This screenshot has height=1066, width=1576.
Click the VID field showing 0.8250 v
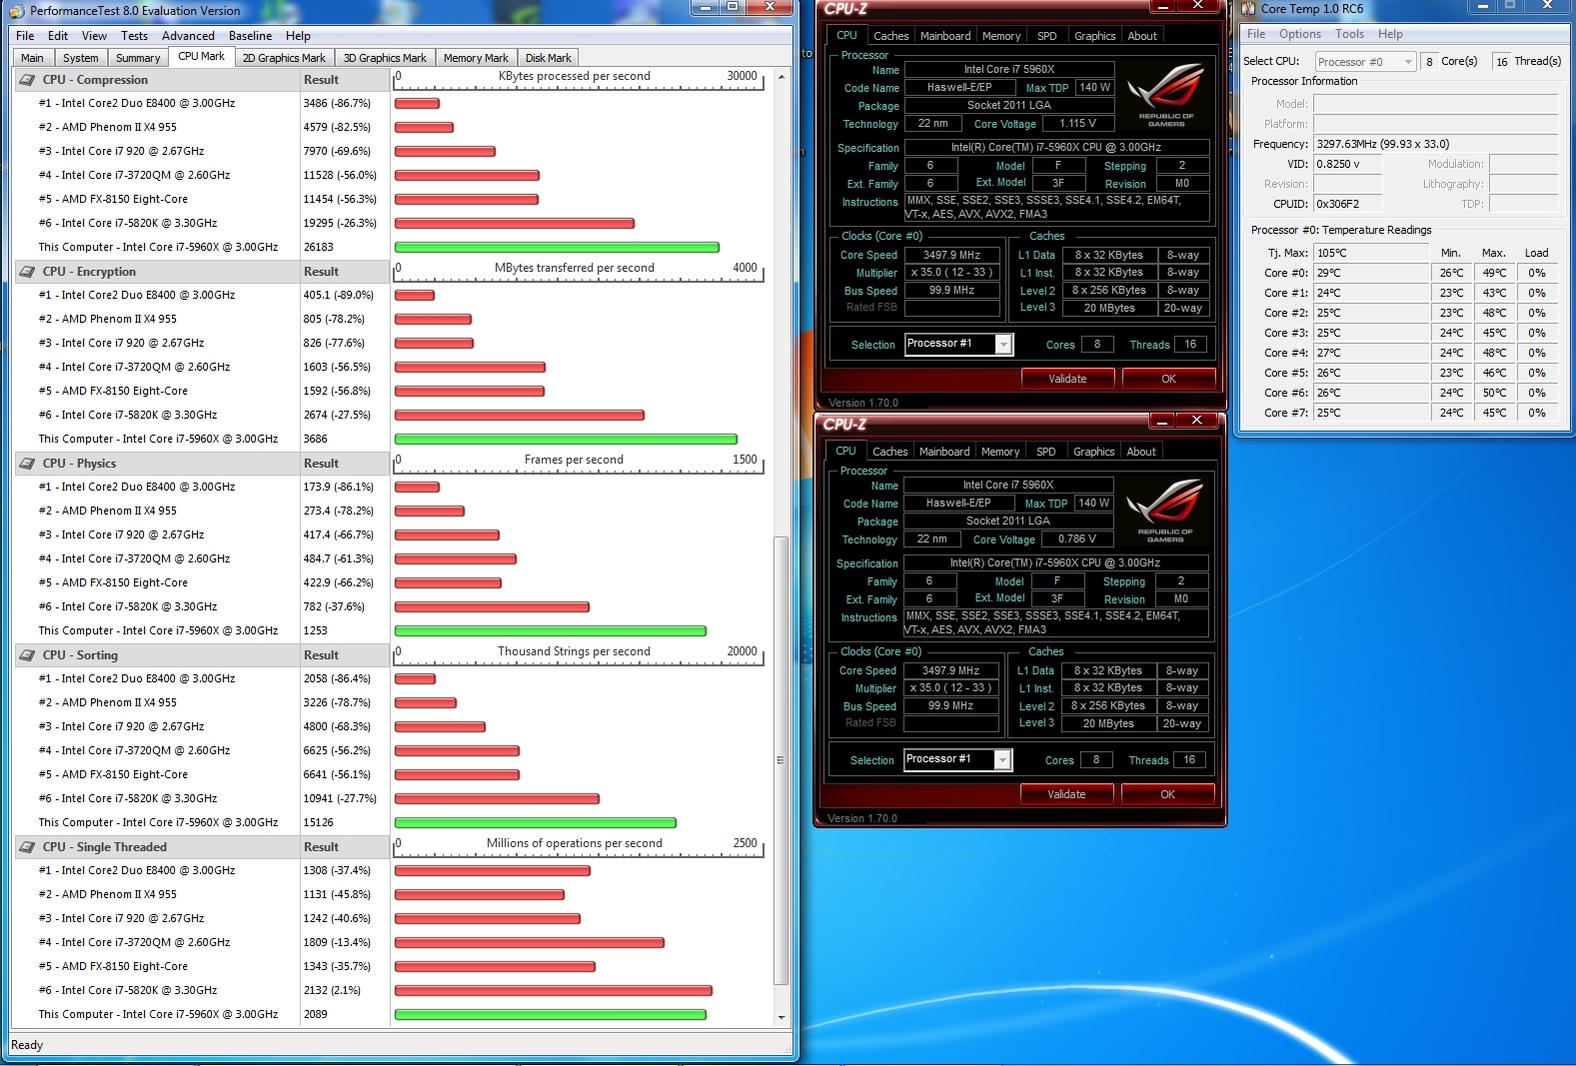pos(1347,164)
